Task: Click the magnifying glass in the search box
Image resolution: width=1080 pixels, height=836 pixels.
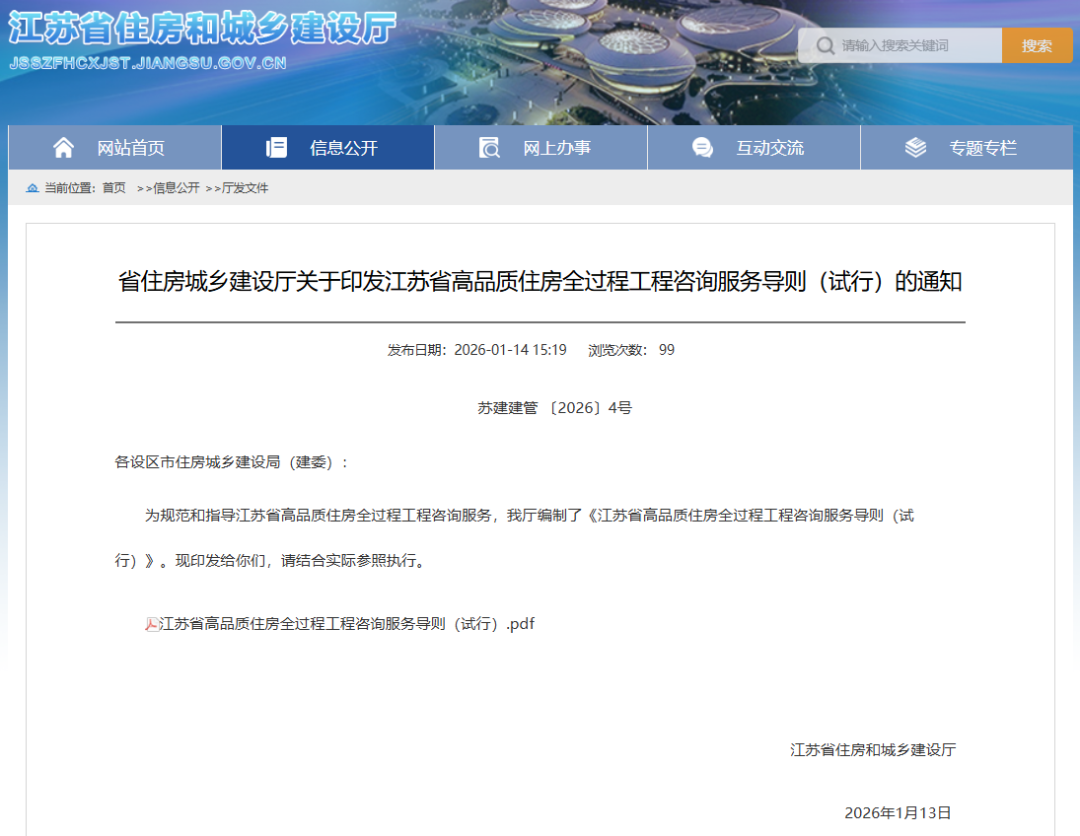Action: [x=824, y=45]
